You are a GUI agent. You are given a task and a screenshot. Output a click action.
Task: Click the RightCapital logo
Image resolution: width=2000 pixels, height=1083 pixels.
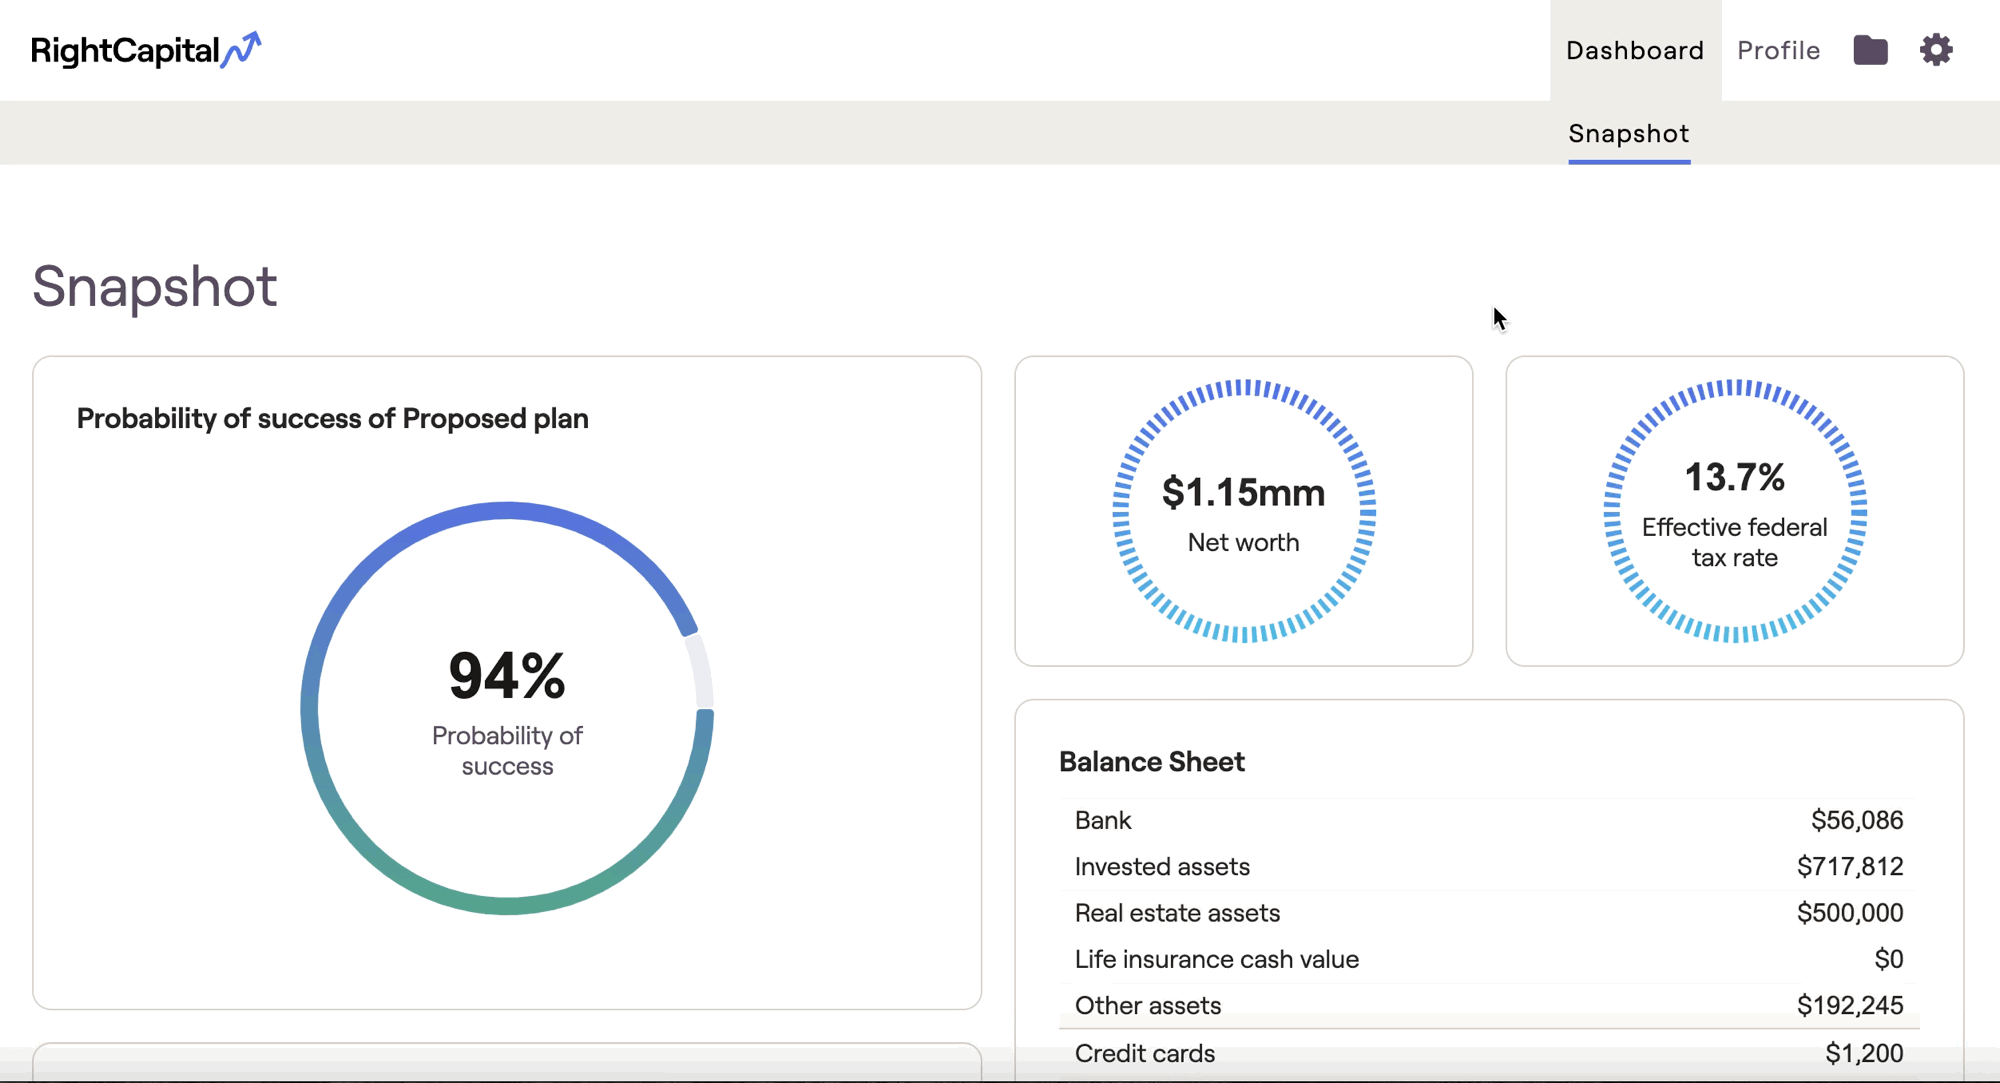[146, 50]
